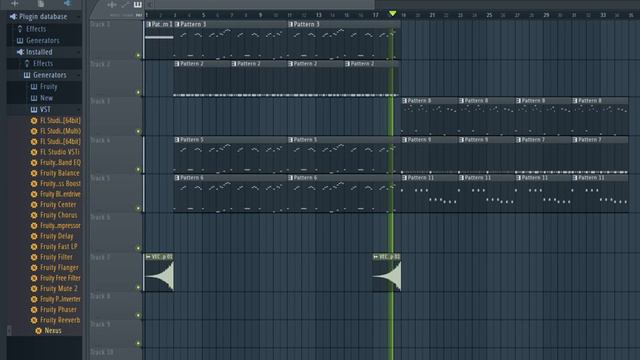
Task: Click bar 25 on the timeline ruler
Action: pos(489,15)
